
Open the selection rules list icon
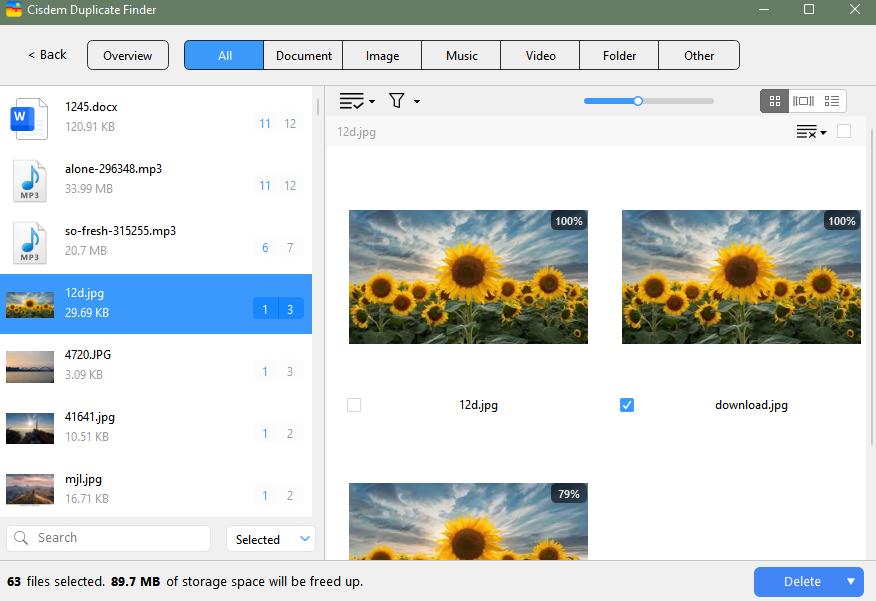point(356,101)
